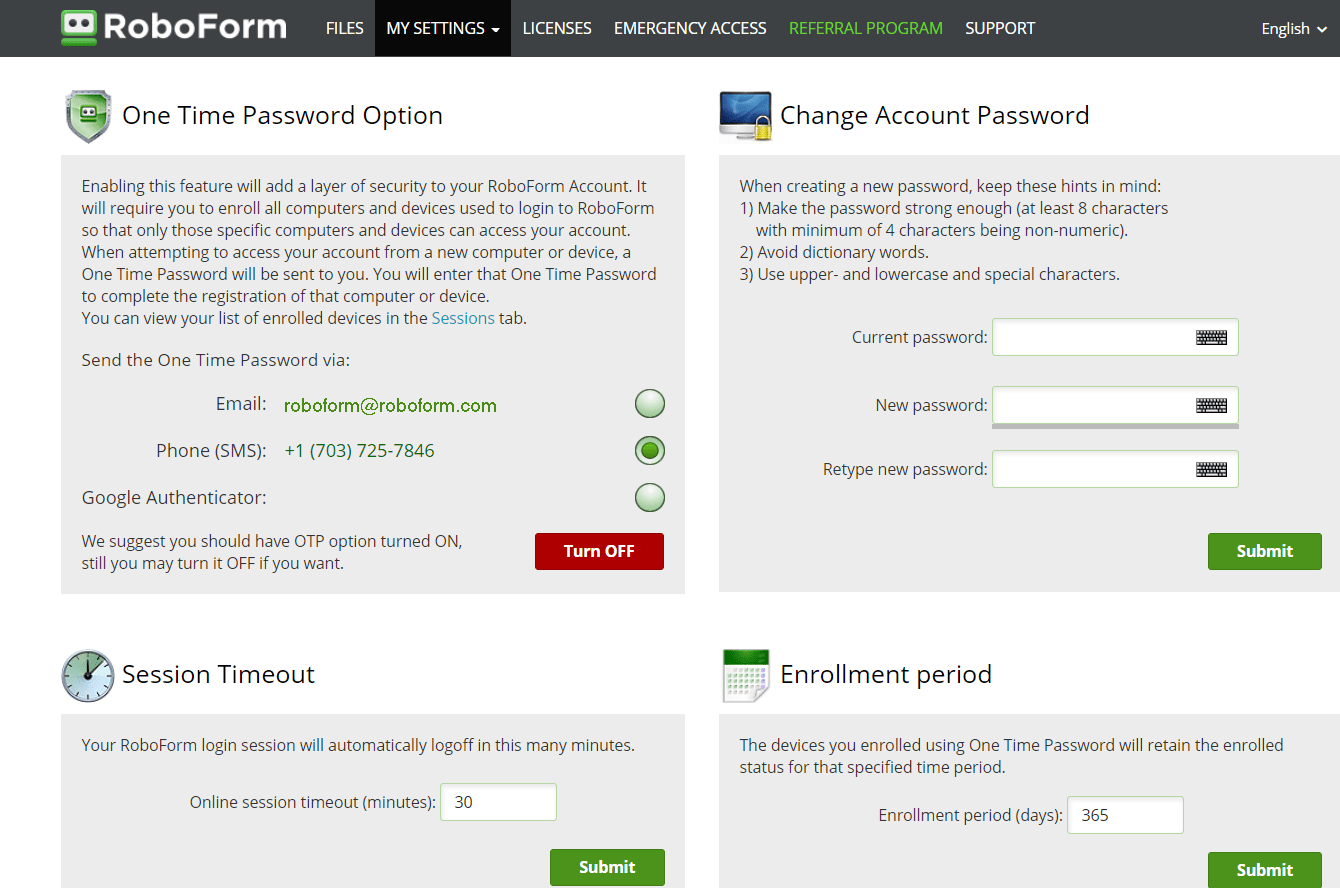This screenshot has height=888, width=1340.
Task: Open the Sessions tab link
Action: (463, 317)
